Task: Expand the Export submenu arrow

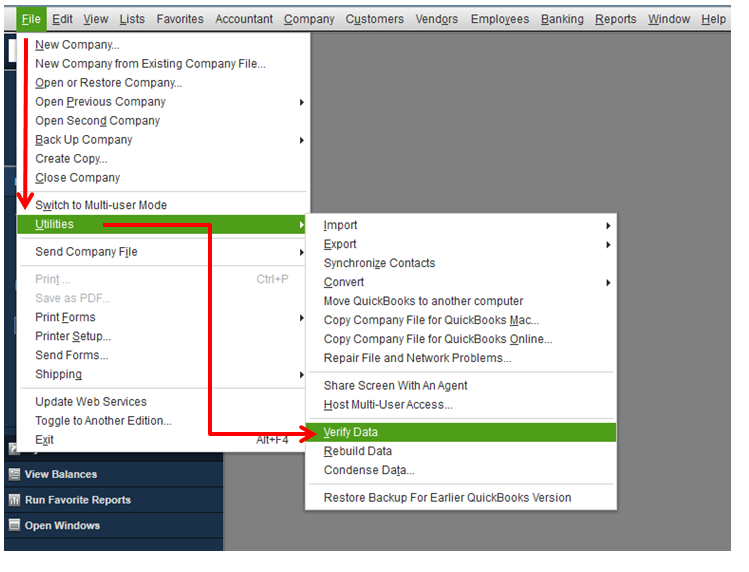Action: click(608, 245)
